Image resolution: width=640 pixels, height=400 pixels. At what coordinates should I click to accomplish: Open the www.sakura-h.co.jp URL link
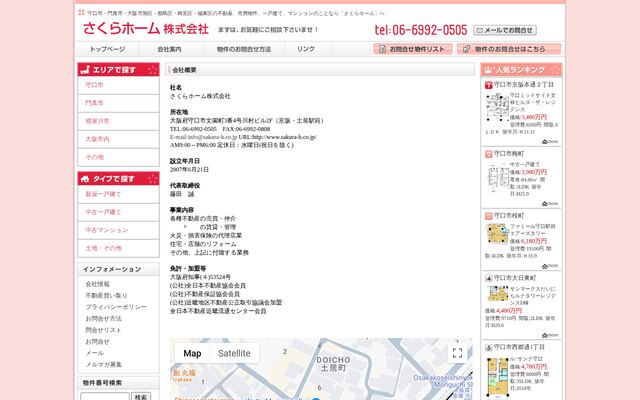tap(284, 137)
